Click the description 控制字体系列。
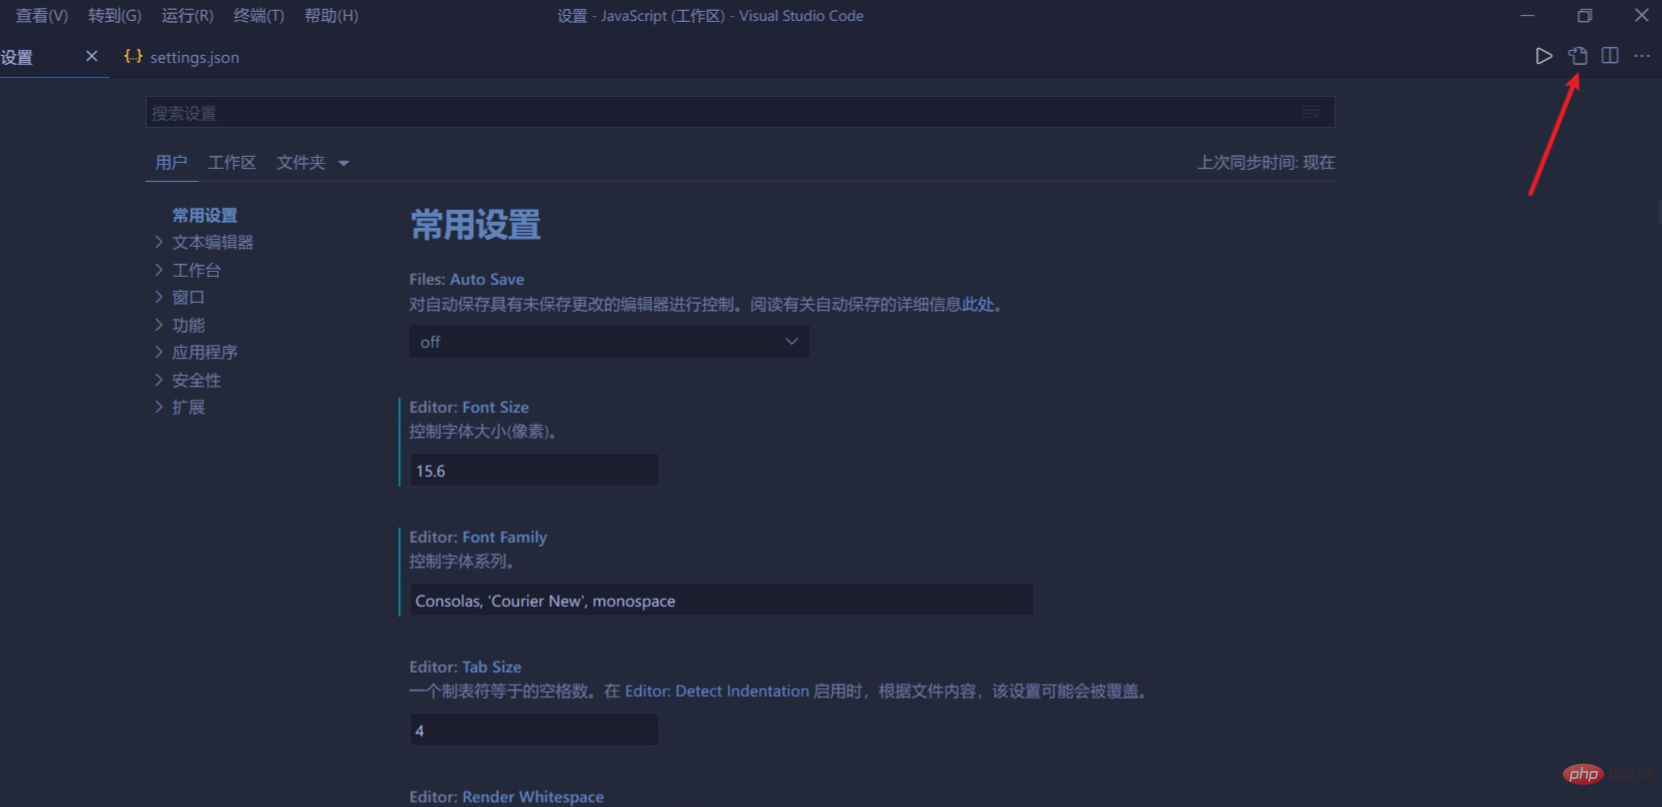The height and width of the screenshot is (807, 1662). click(462, 562)
